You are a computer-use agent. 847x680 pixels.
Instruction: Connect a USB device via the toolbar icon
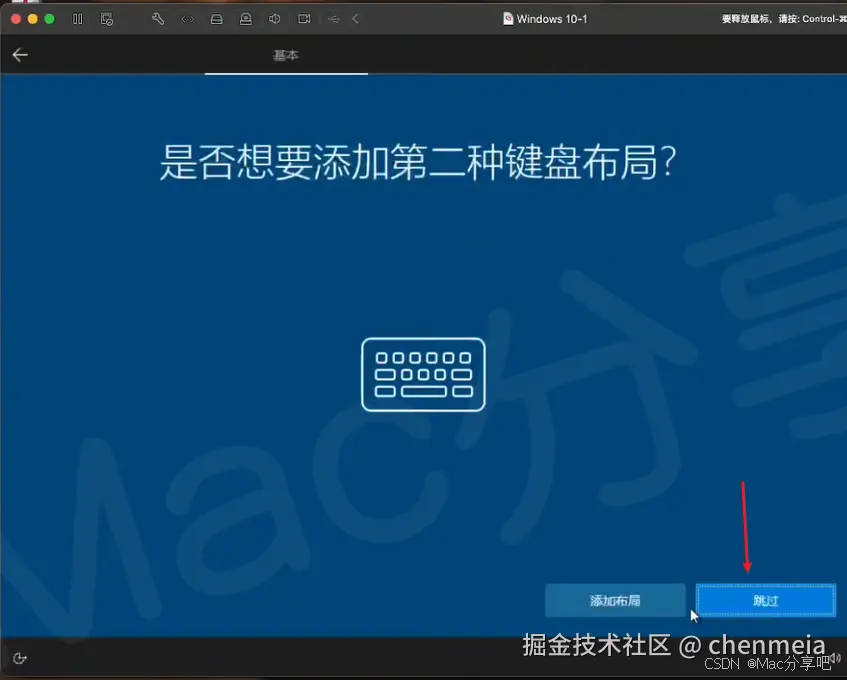332,18
